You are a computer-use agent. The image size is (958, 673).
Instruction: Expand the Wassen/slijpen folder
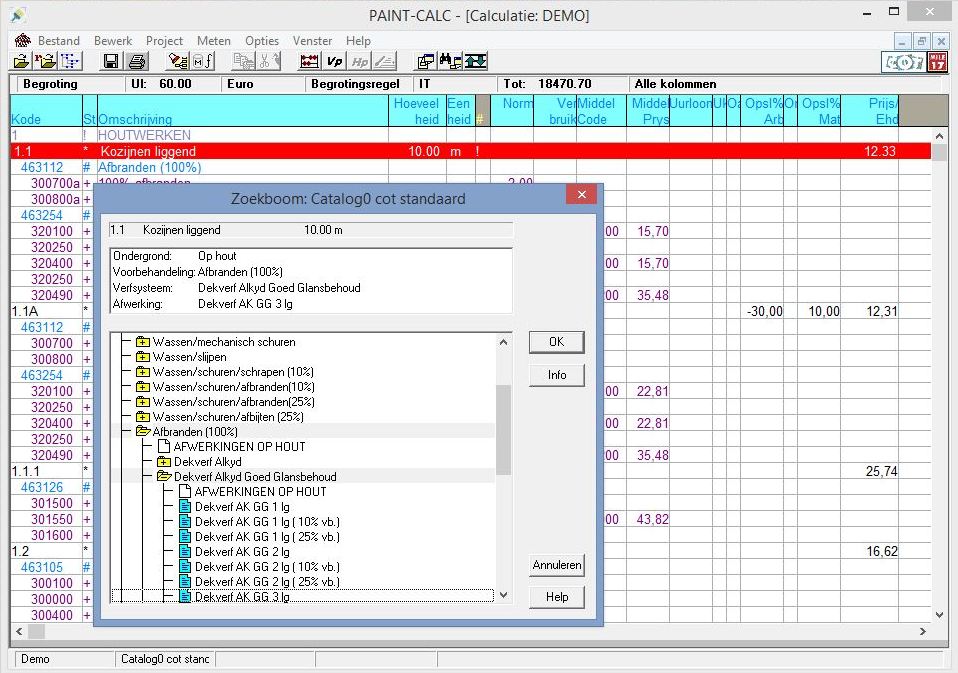142,357
